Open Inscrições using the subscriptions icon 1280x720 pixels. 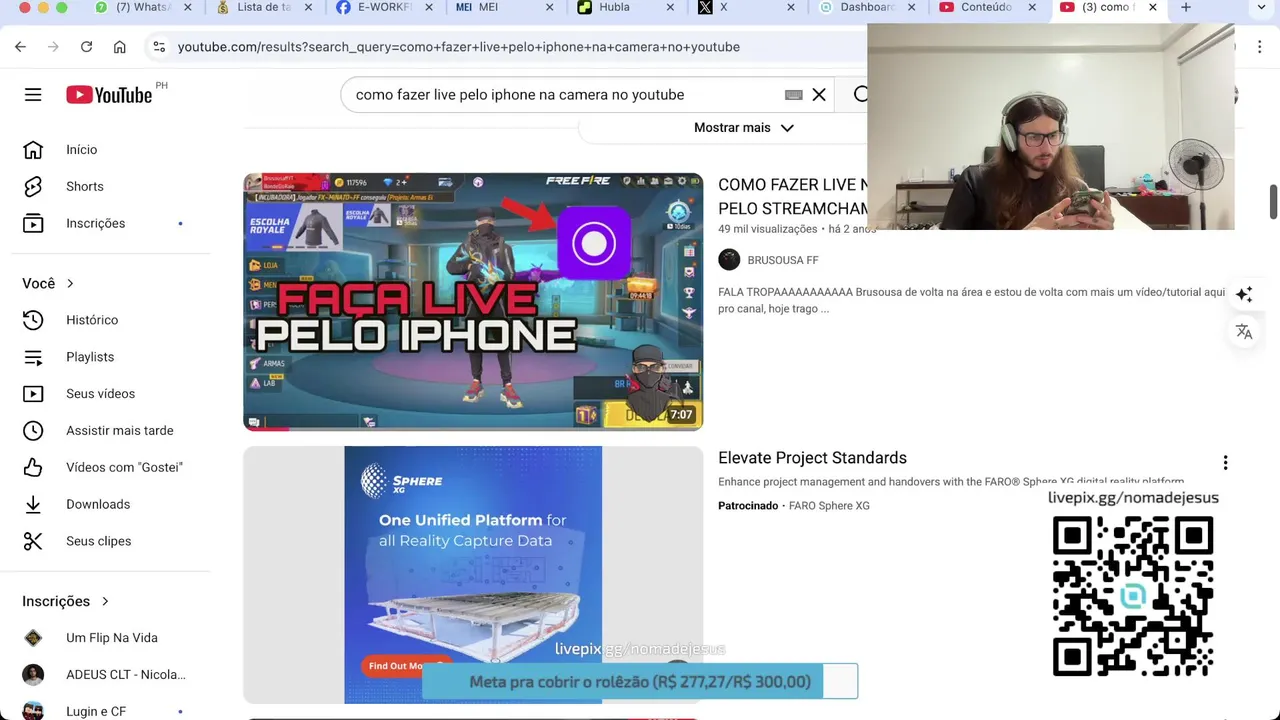[33, 224]
